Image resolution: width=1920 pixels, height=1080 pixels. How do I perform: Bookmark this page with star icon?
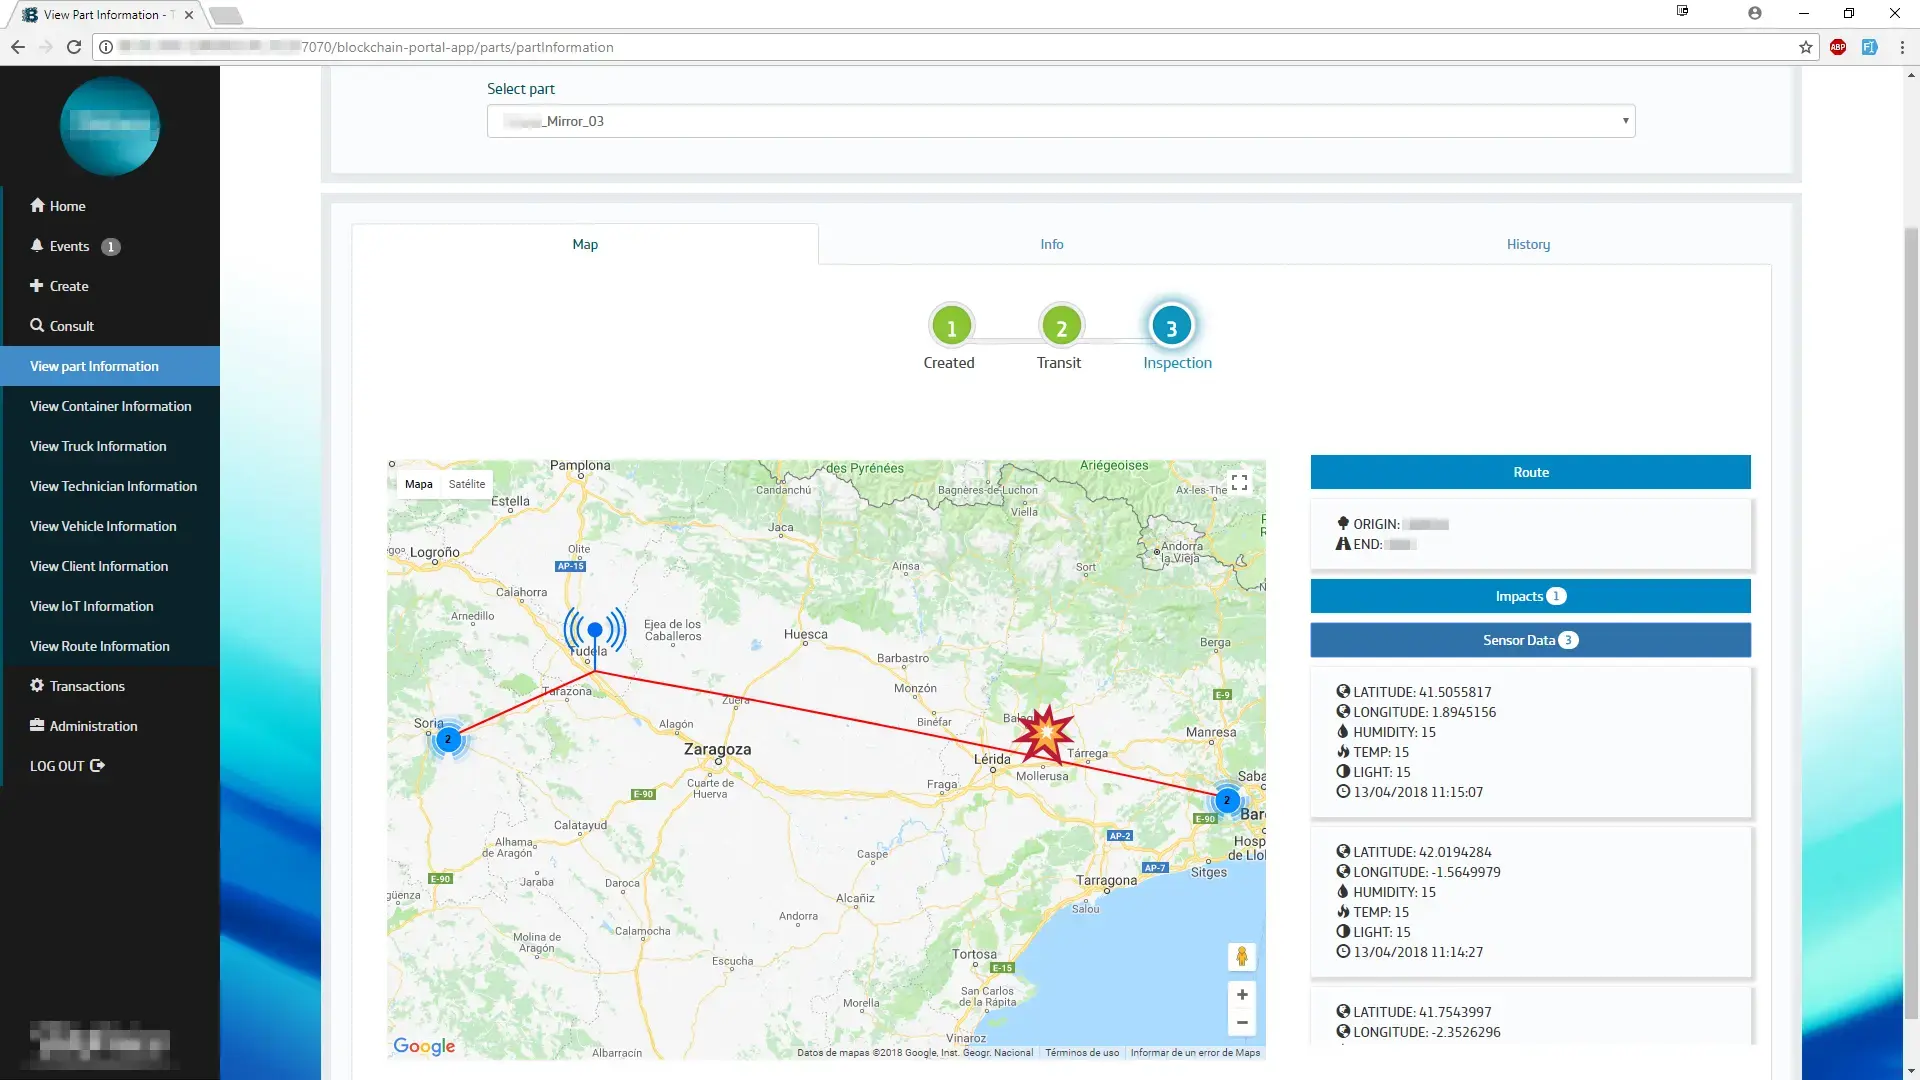[1805, 47]
